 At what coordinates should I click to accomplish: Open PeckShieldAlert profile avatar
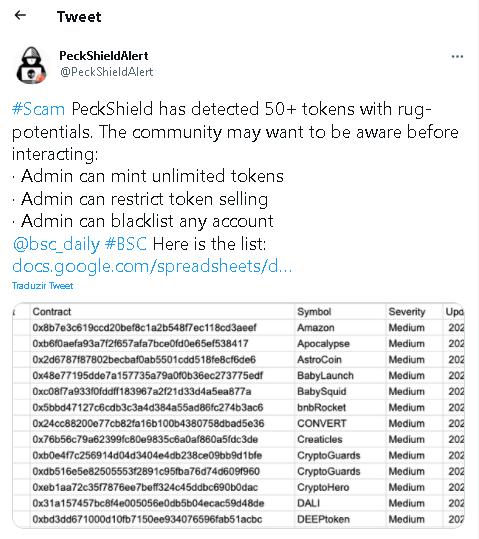coord(31,65)
